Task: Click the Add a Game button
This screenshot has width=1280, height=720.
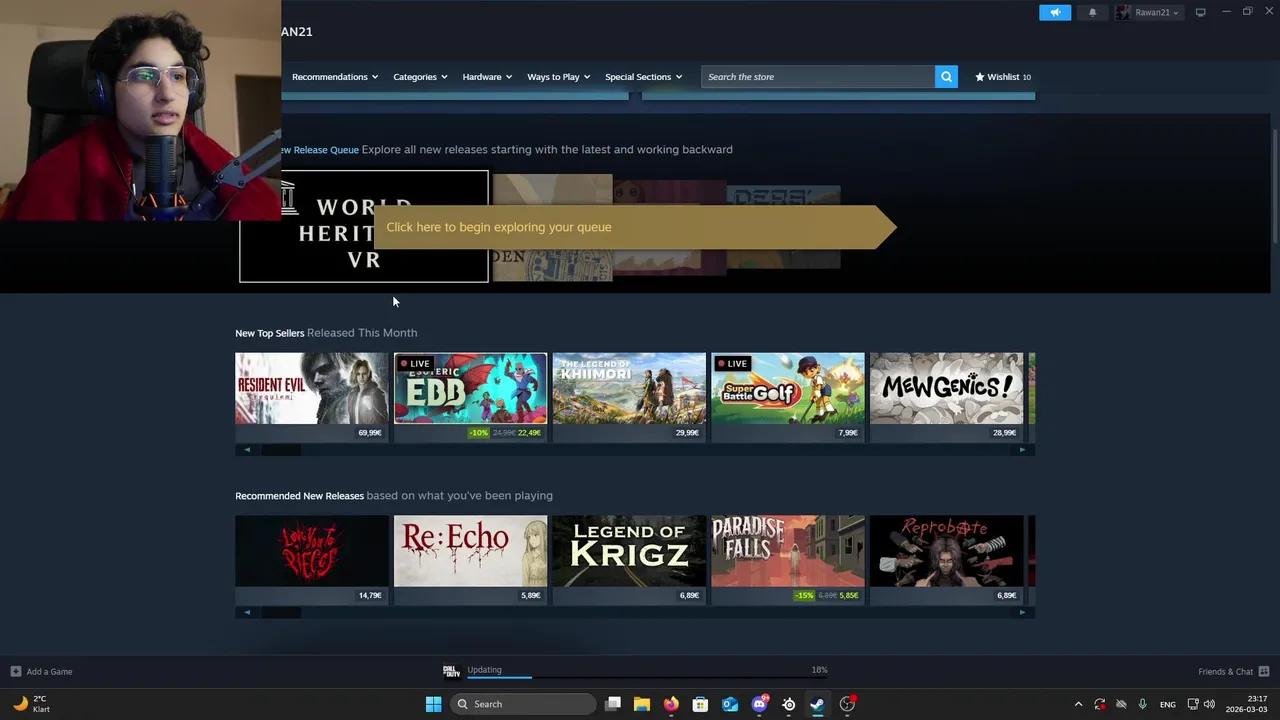Action: (x=41, y=672)
